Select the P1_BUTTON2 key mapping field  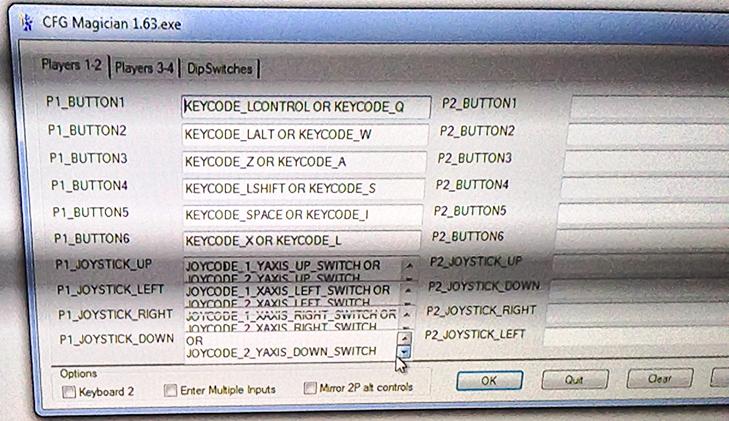(304, 133)
